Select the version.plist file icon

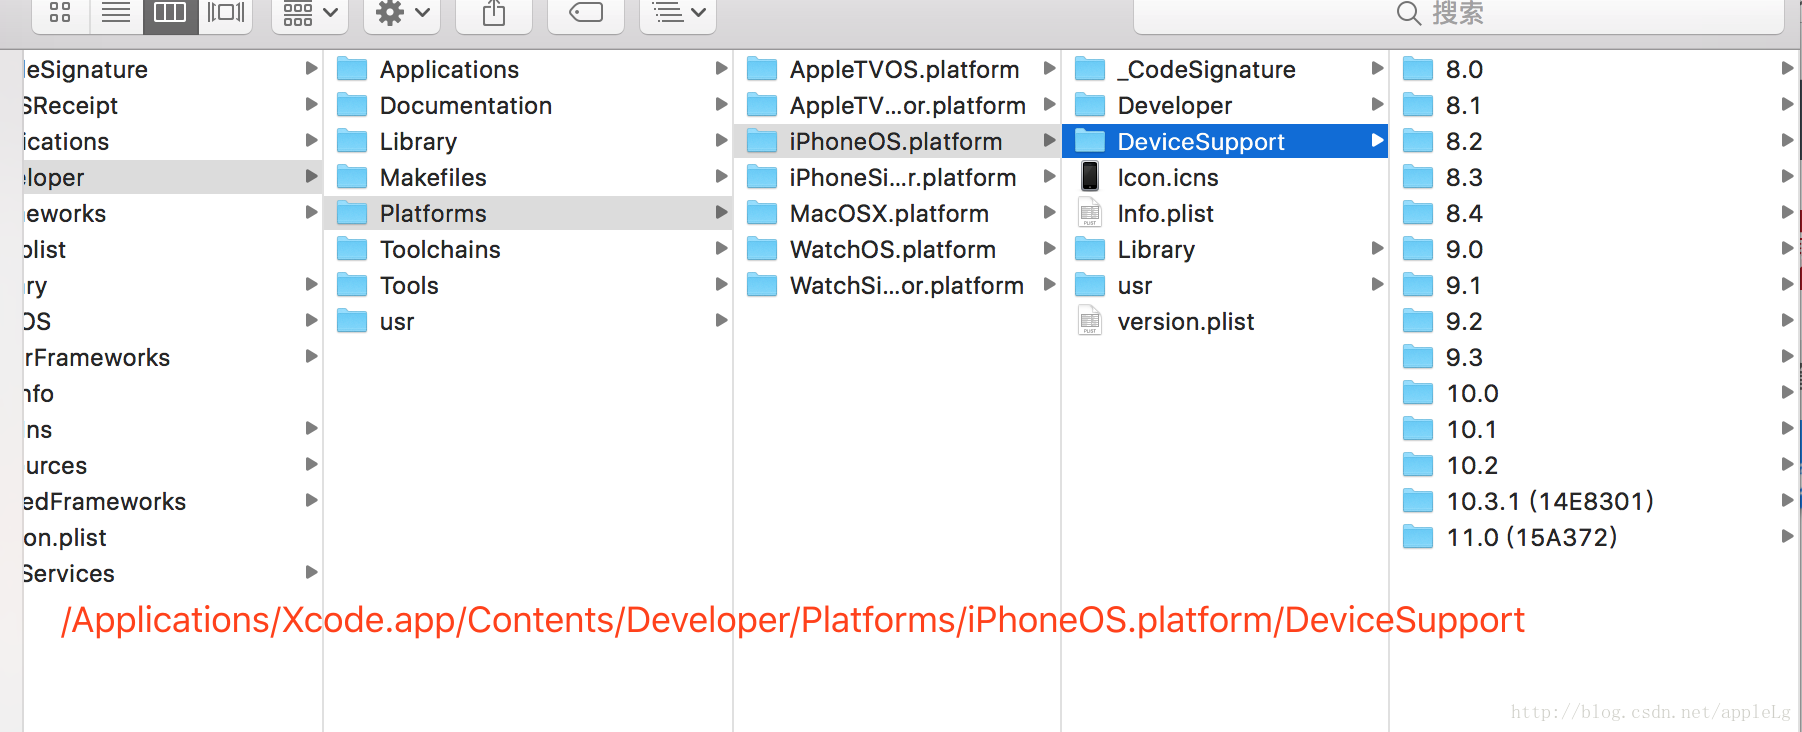[x=1090, y=321]
